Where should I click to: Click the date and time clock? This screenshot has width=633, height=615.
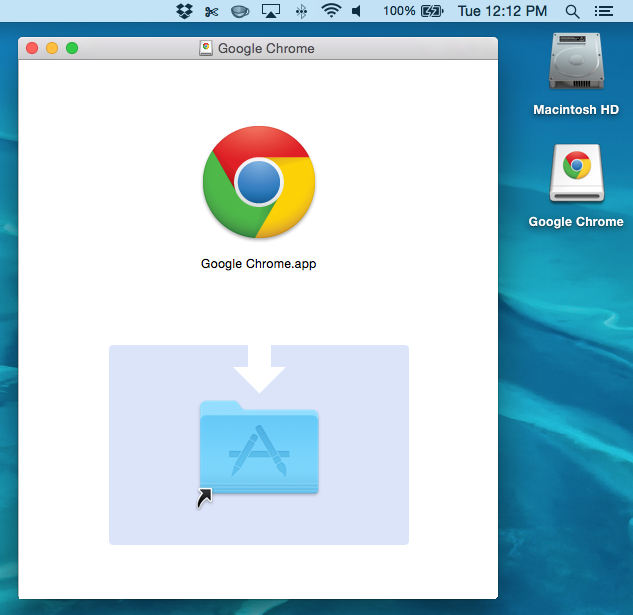(502, 11)
